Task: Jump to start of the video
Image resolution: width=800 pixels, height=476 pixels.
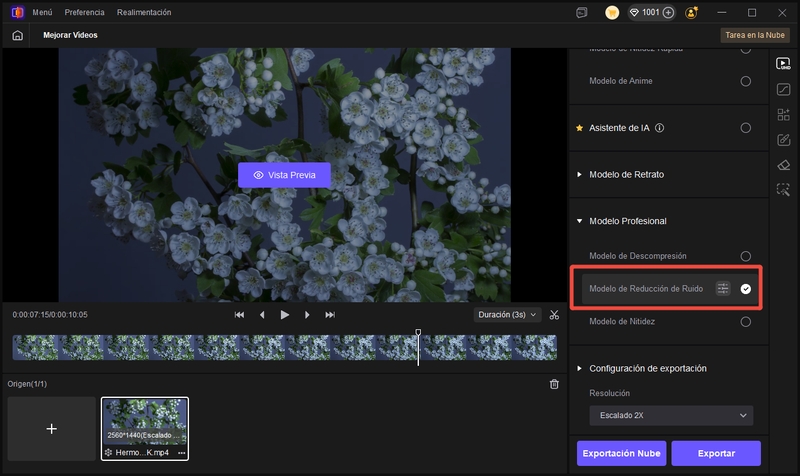Action: point(239,315)
